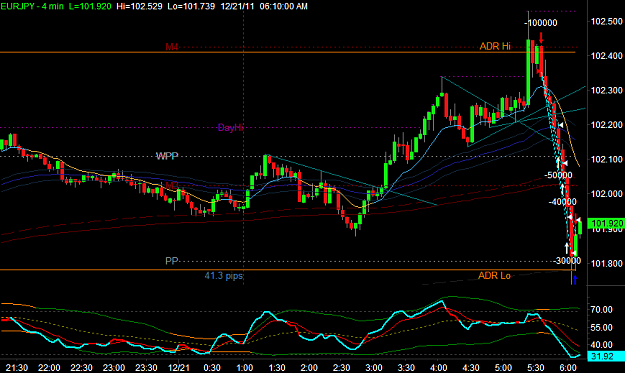Select the ADR Hi level label

point(495,46)
